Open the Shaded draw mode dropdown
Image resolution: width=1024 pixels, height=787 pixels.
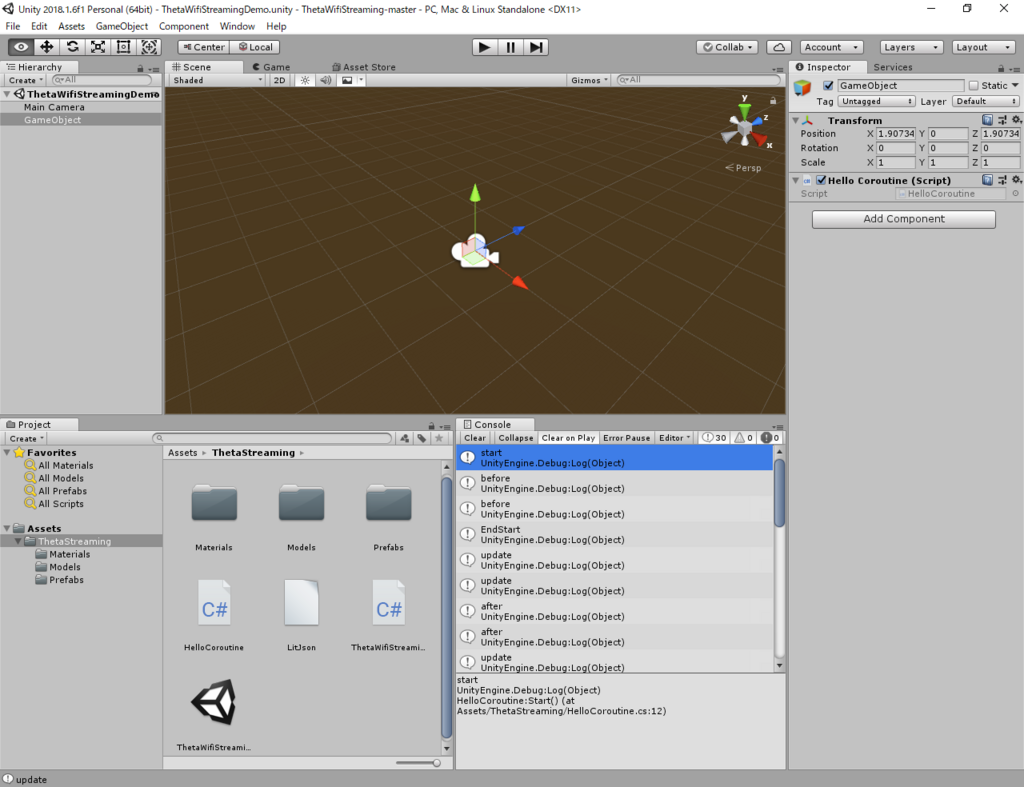(x=217, y=80)
